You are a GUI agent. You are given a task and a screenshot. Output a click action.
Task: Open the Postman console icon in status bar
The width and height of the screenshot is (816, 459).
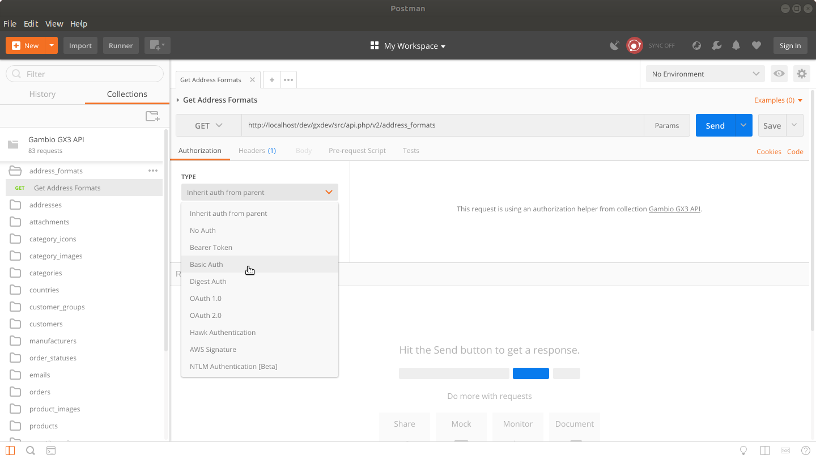coord(51,451)
